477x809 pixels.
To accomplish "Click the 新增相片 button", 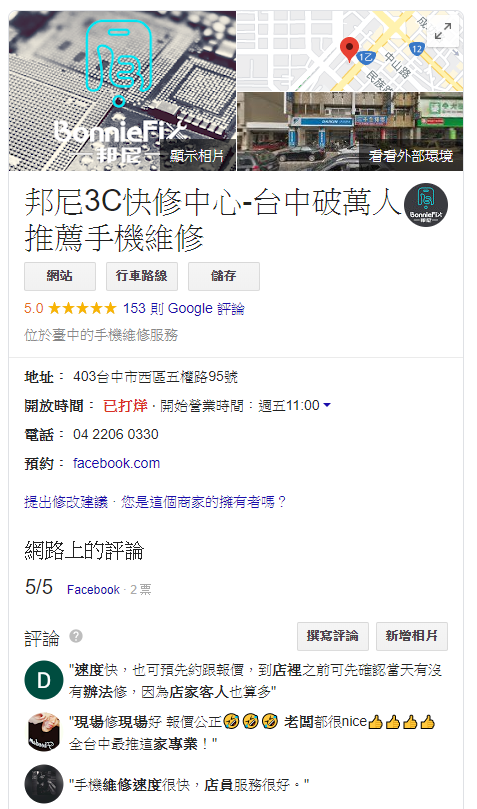I will point(412,636).
